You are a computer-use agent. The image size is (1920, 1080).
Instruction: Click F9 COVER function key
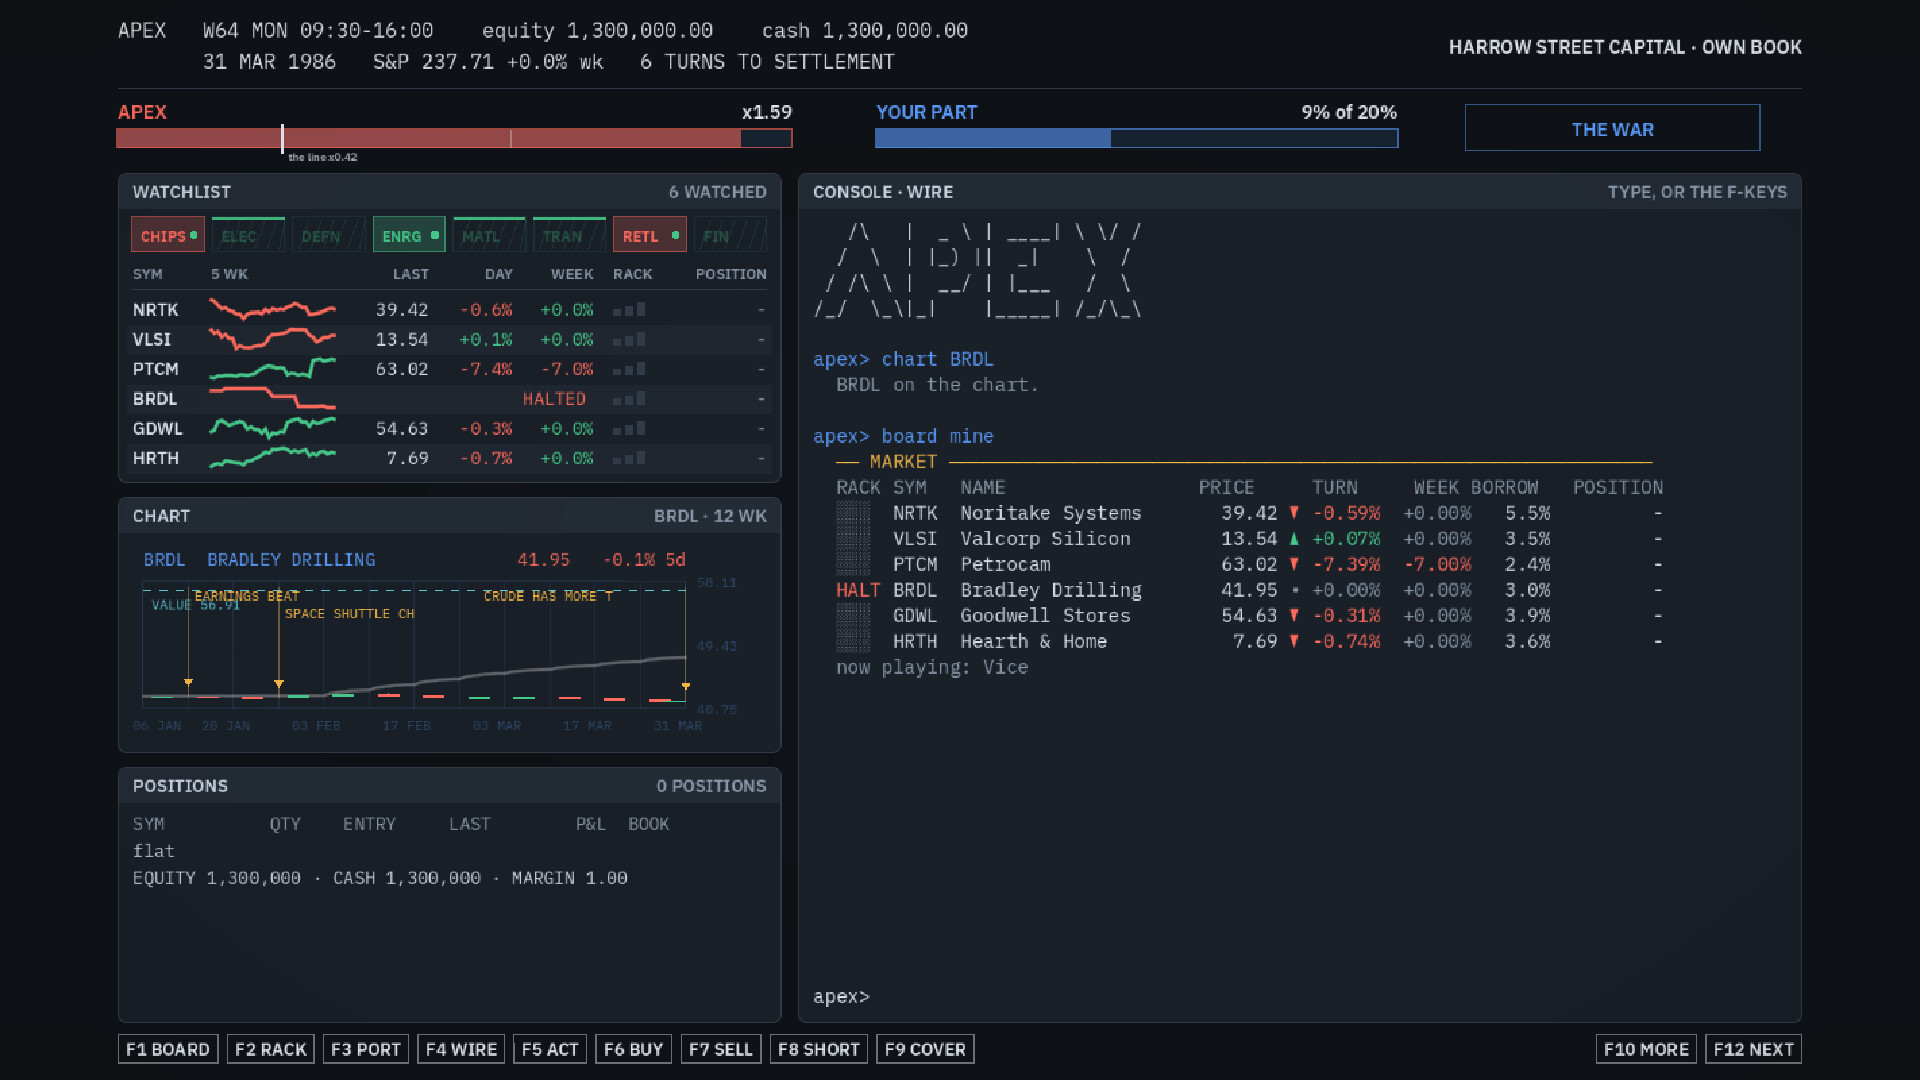[925, 1049]
